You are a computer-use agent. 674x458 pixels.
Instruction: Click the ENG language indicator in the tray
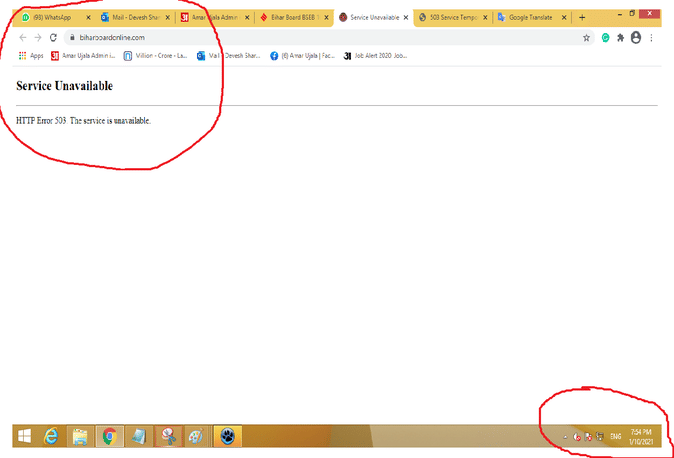coord(617,437)
